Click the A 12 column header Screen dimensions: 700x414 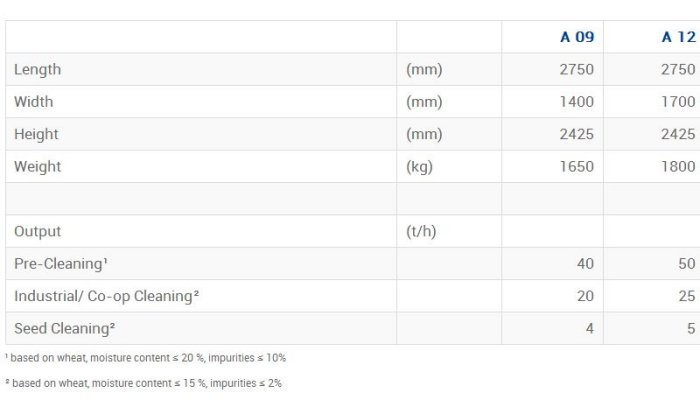(678, 38)
